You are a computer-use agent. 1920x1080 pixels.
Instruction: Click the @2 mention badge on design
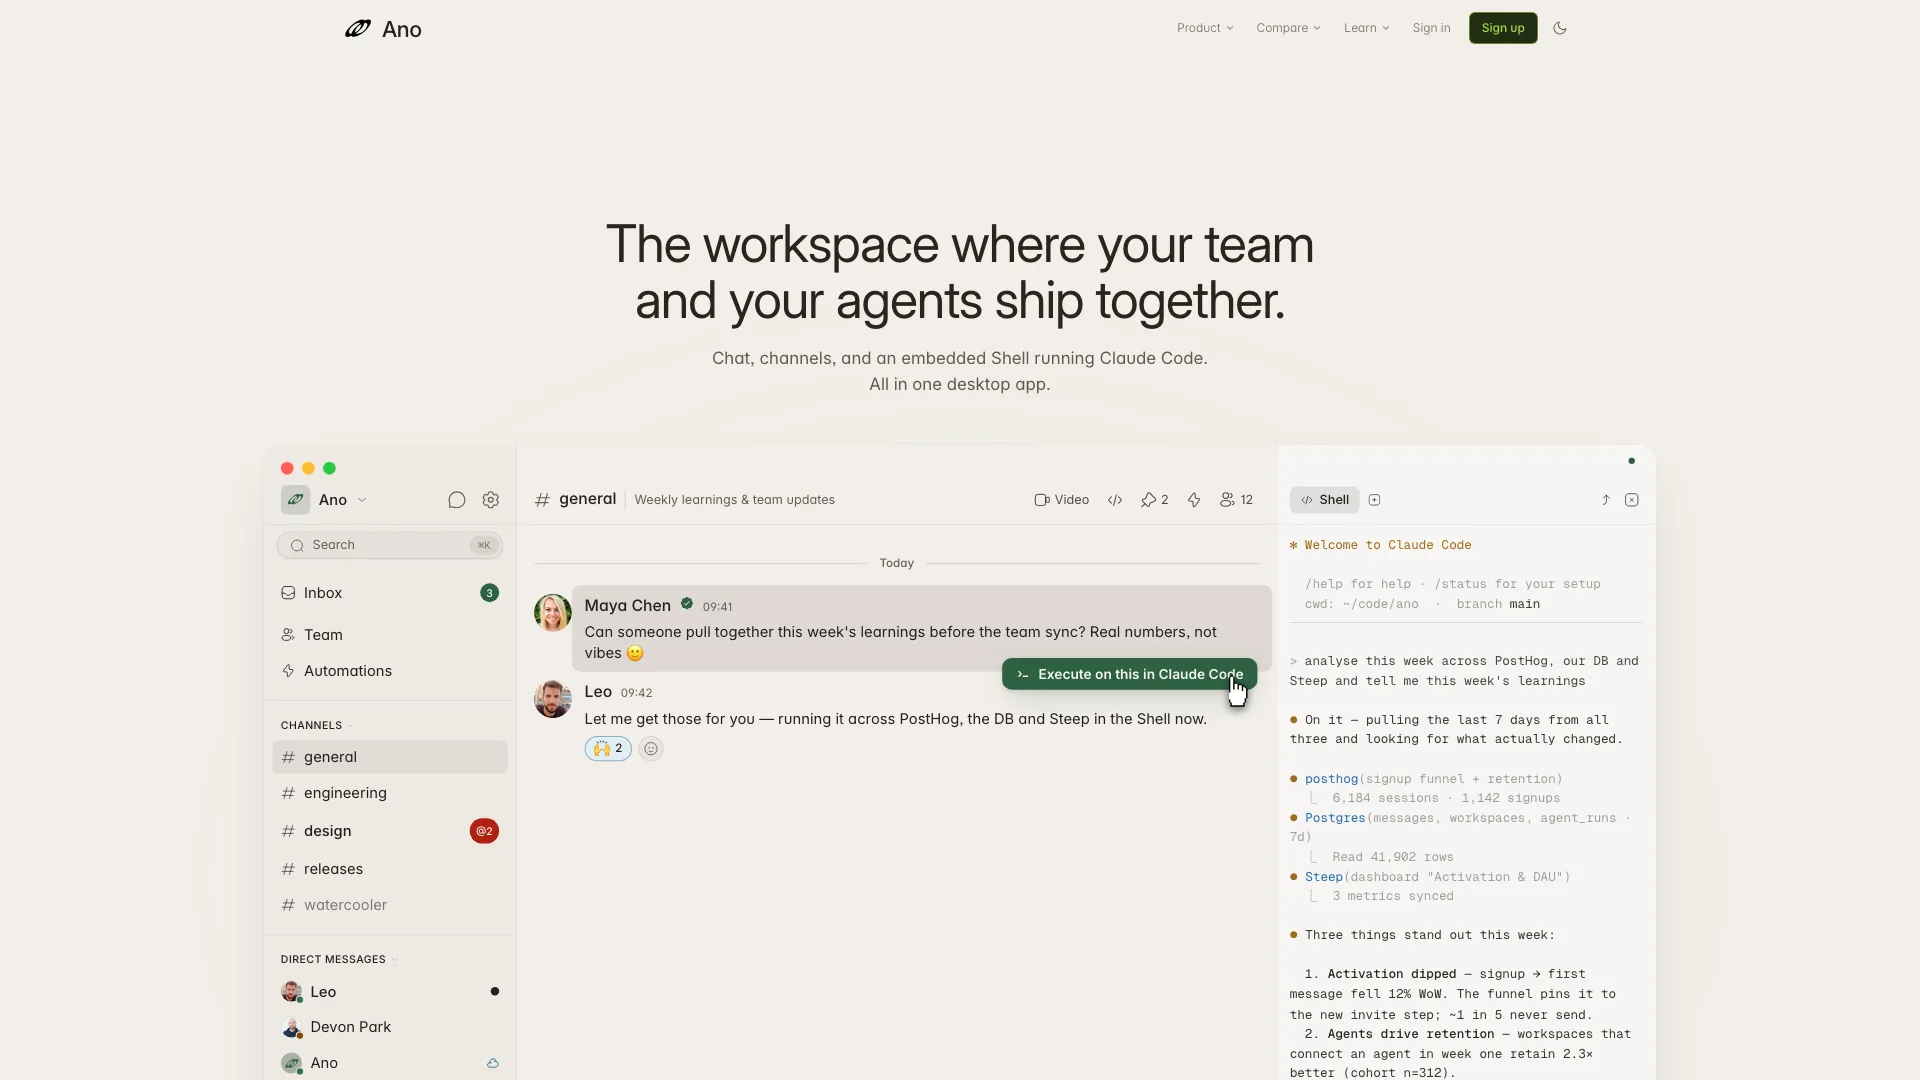[x=484, y=831]
